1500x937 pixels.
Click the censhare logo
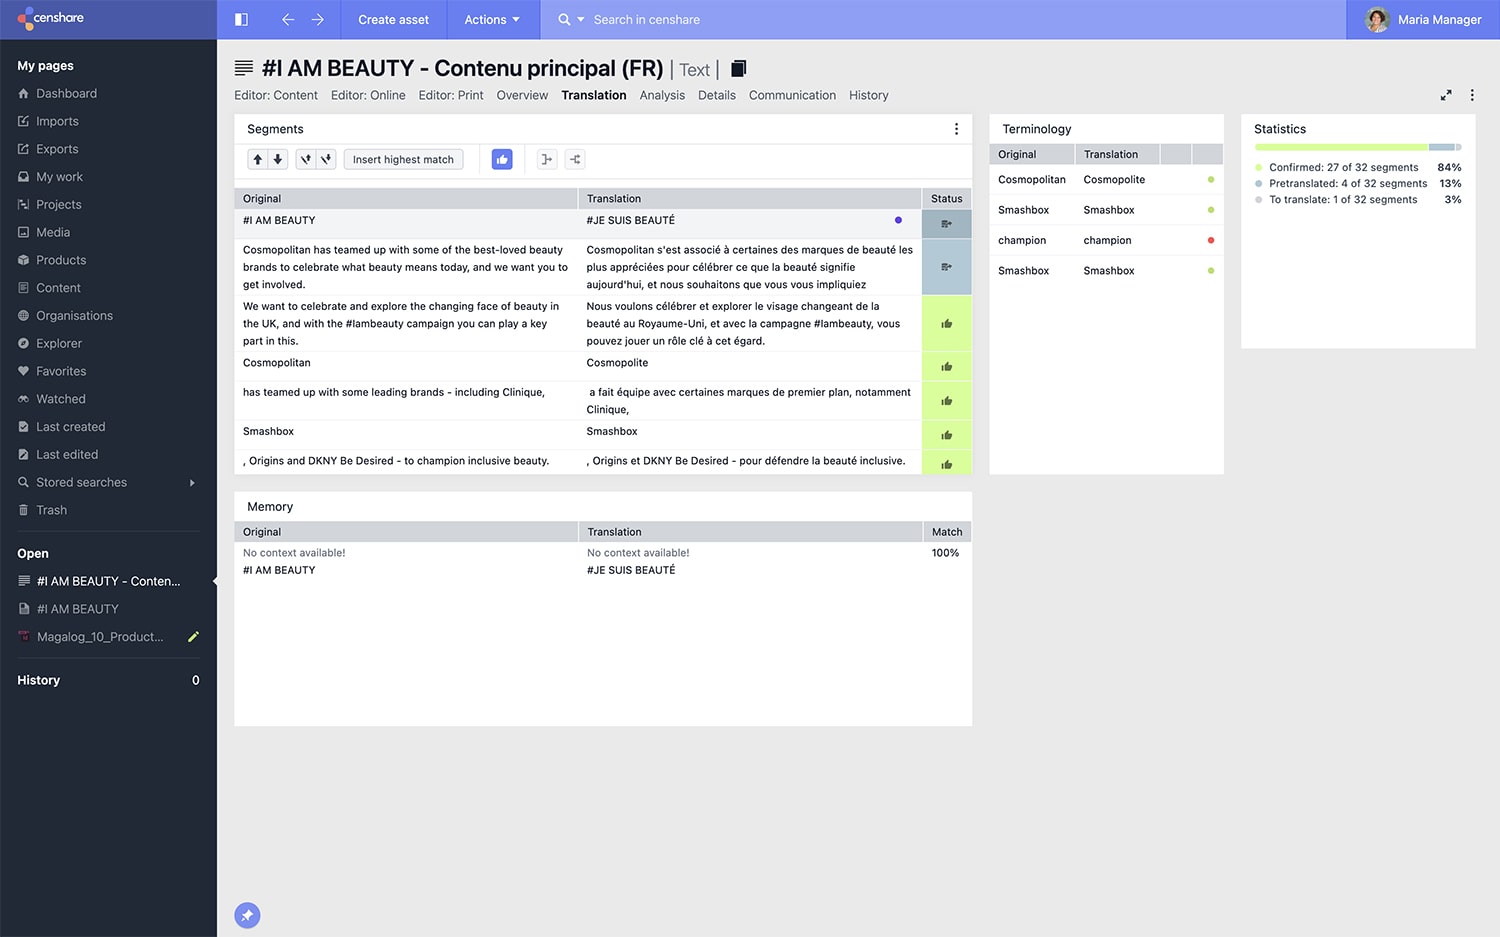click(x=51, y=18)
